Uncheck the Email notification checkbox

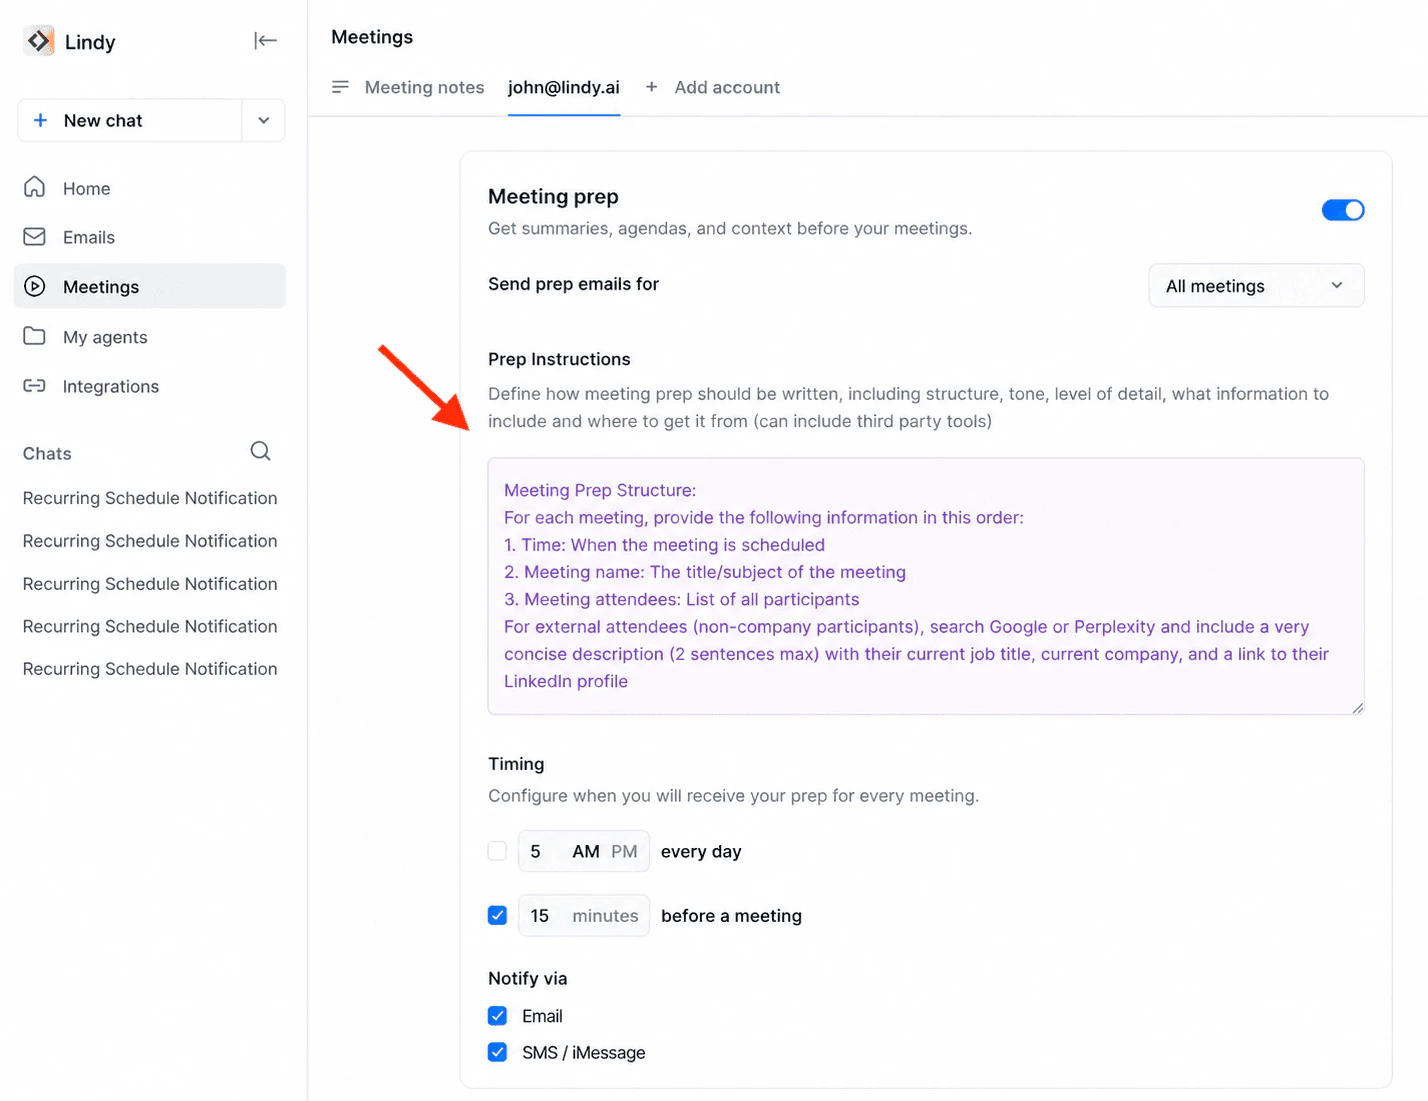(497, 1016)
